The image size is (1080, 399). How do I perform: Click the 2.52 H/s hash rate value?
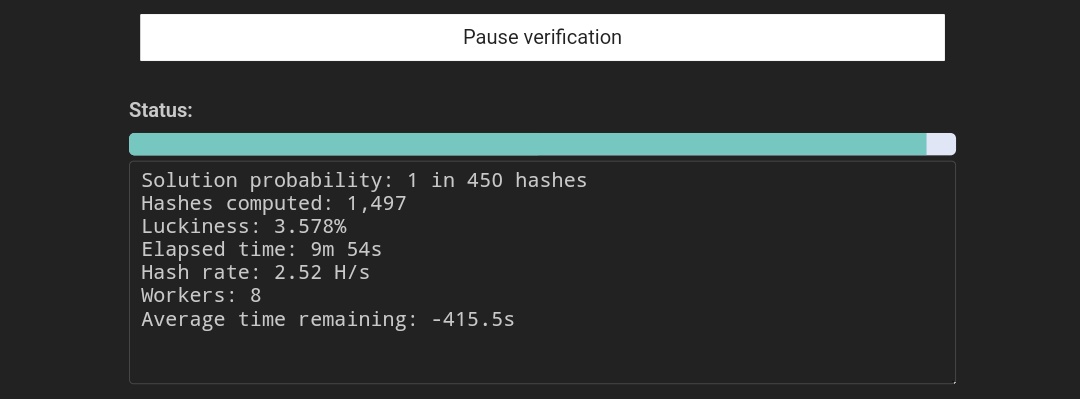[322, 272]
